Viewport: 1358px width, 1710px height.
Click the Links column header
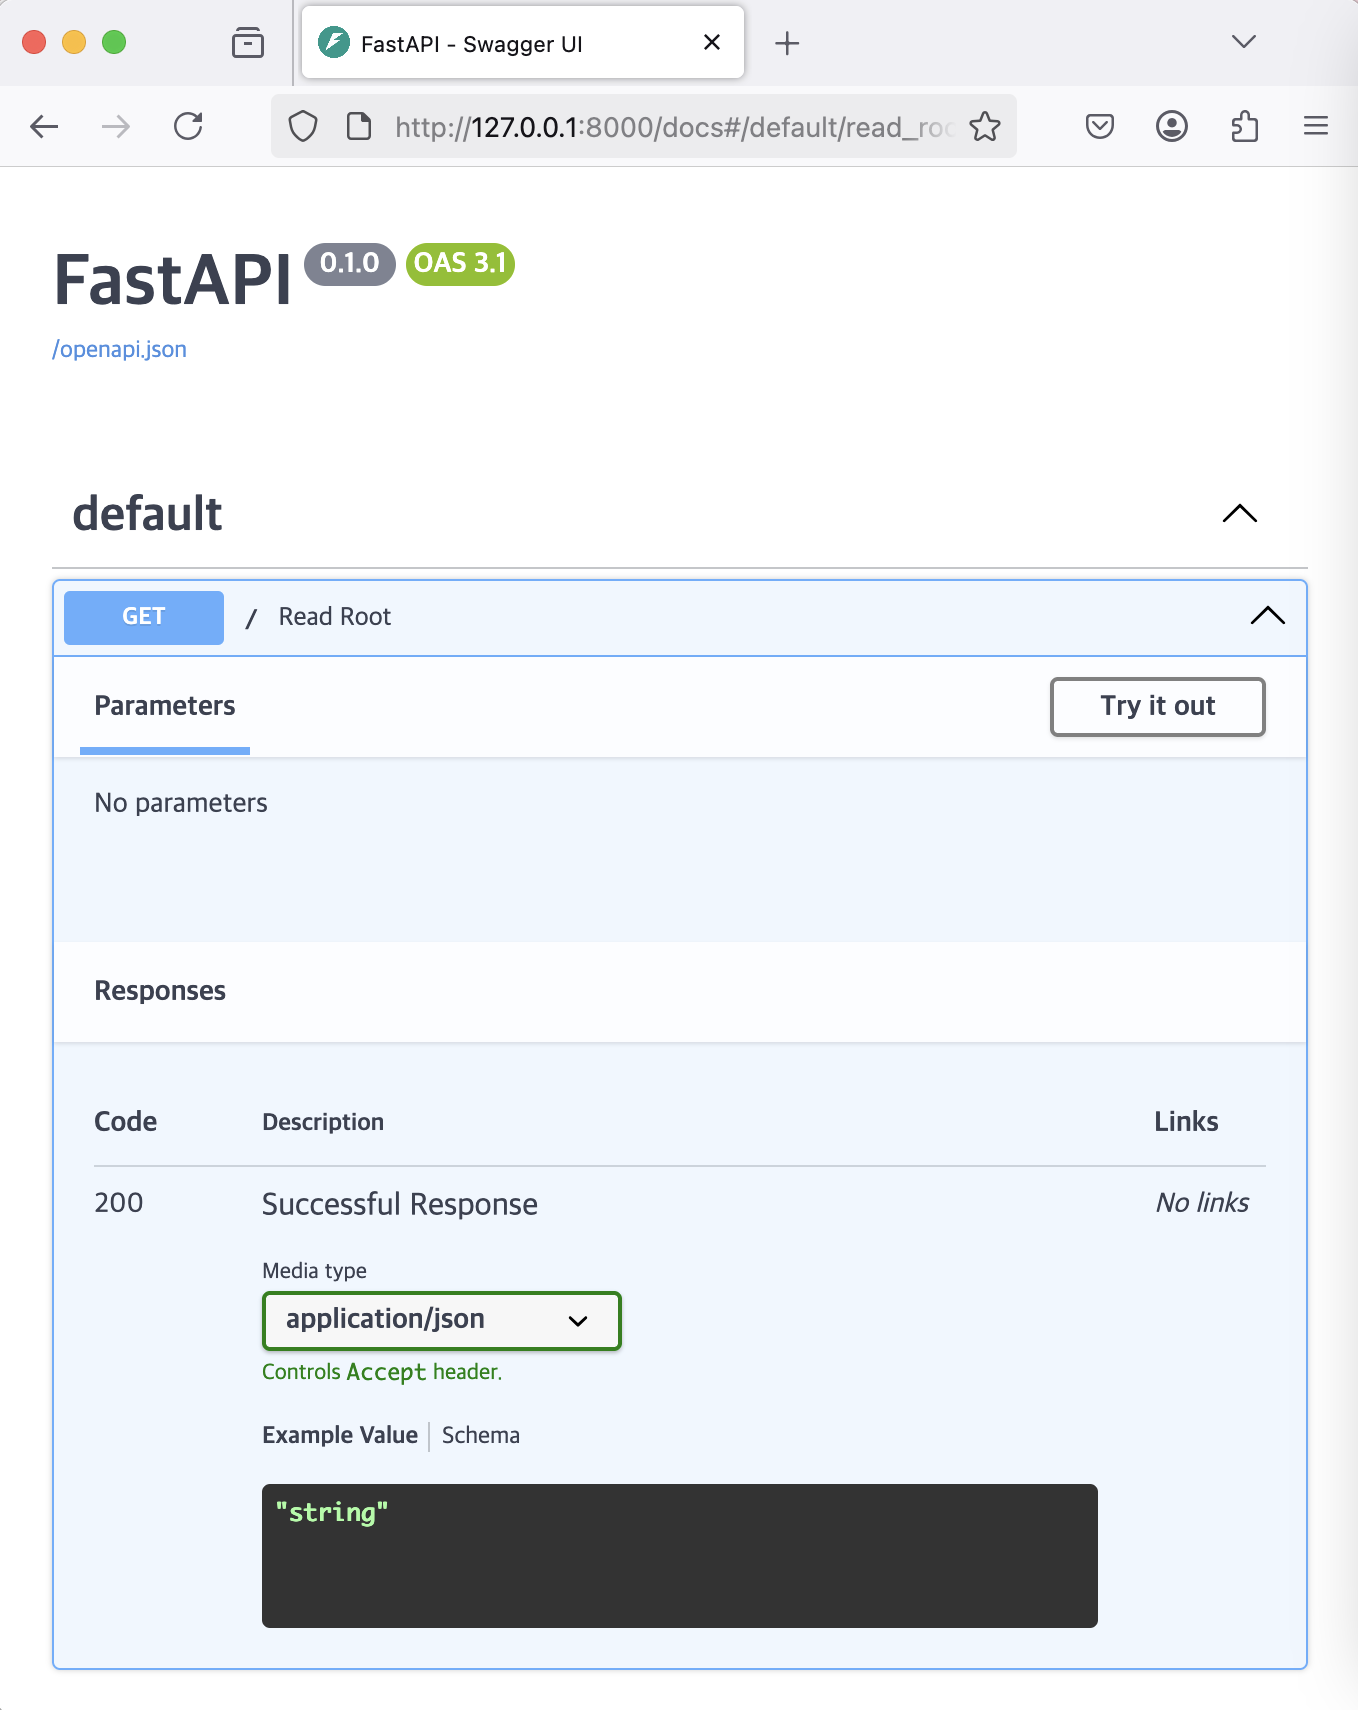1187,1122
